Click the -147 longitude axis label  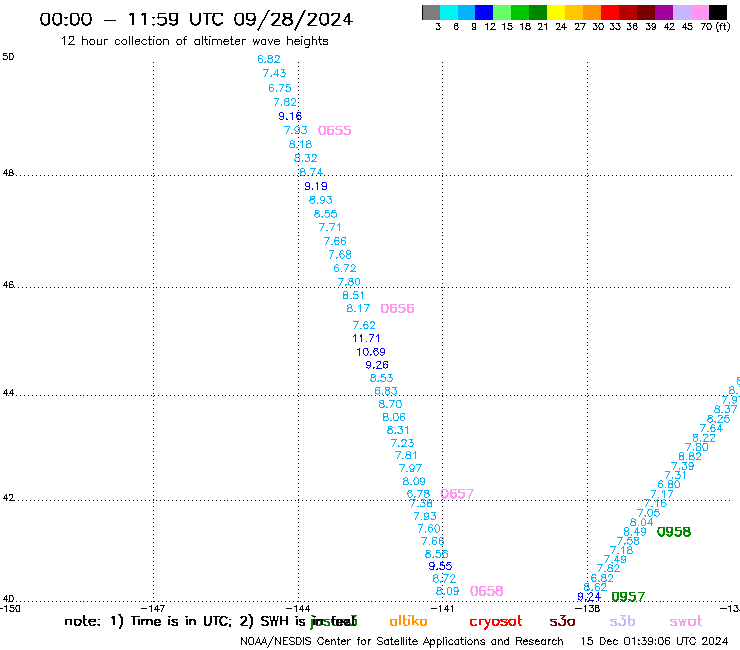tap(153, 609)
